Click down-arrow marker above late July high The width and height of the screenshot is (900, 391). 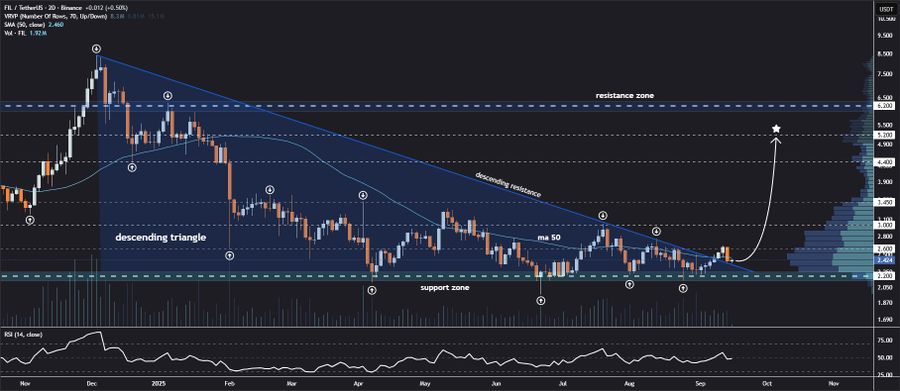tap(603, 215)
